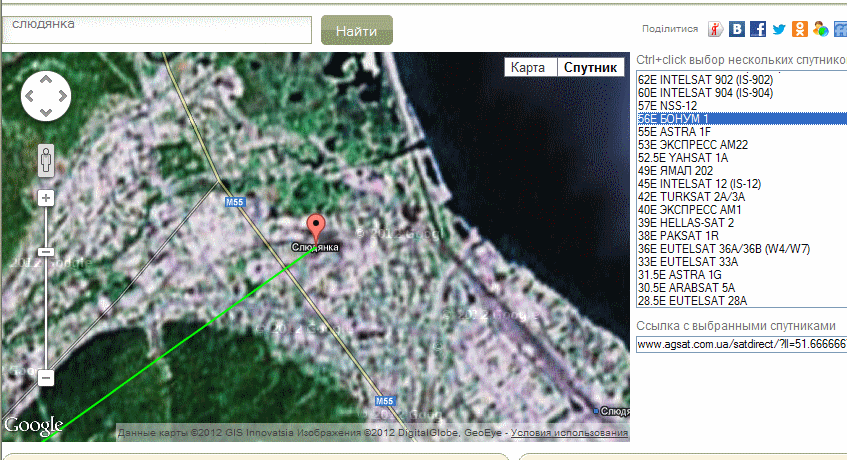Screen dimensions: 847x460
Task: Select 42E TURKSAT 2A/3A
Action: pos(741,197)
